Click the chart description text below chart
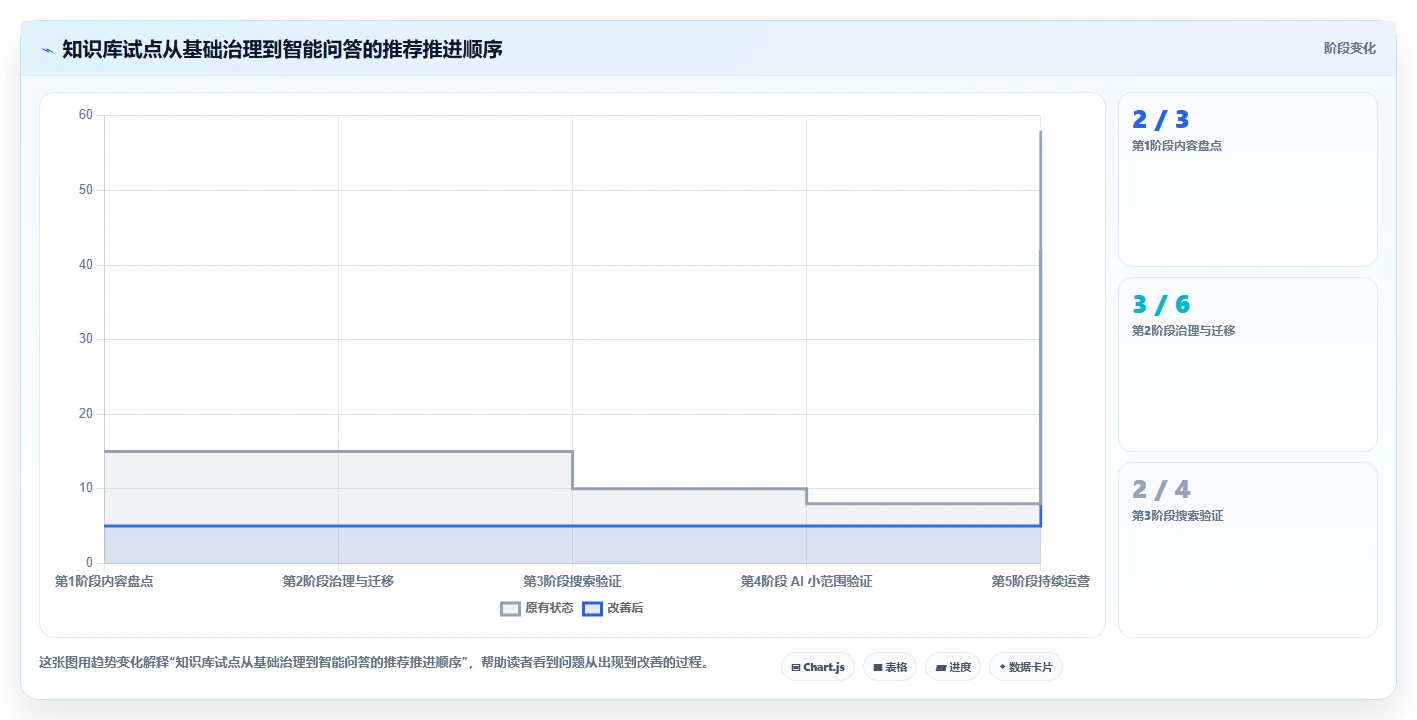Viewport: 1417px width, 720px height. tap(373, 662)
